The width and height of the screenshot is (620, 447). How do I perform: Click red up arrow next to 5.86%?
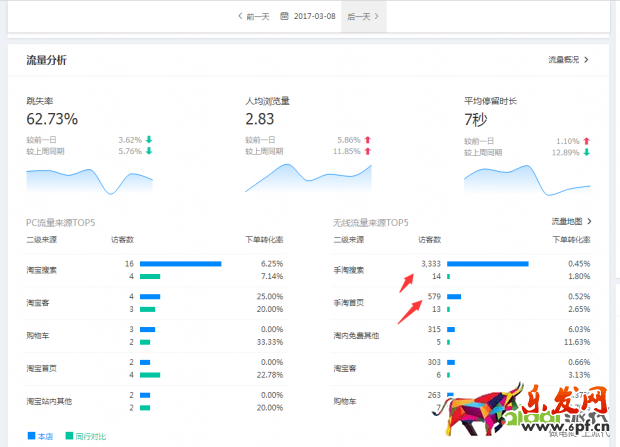(x=368, y=140)
